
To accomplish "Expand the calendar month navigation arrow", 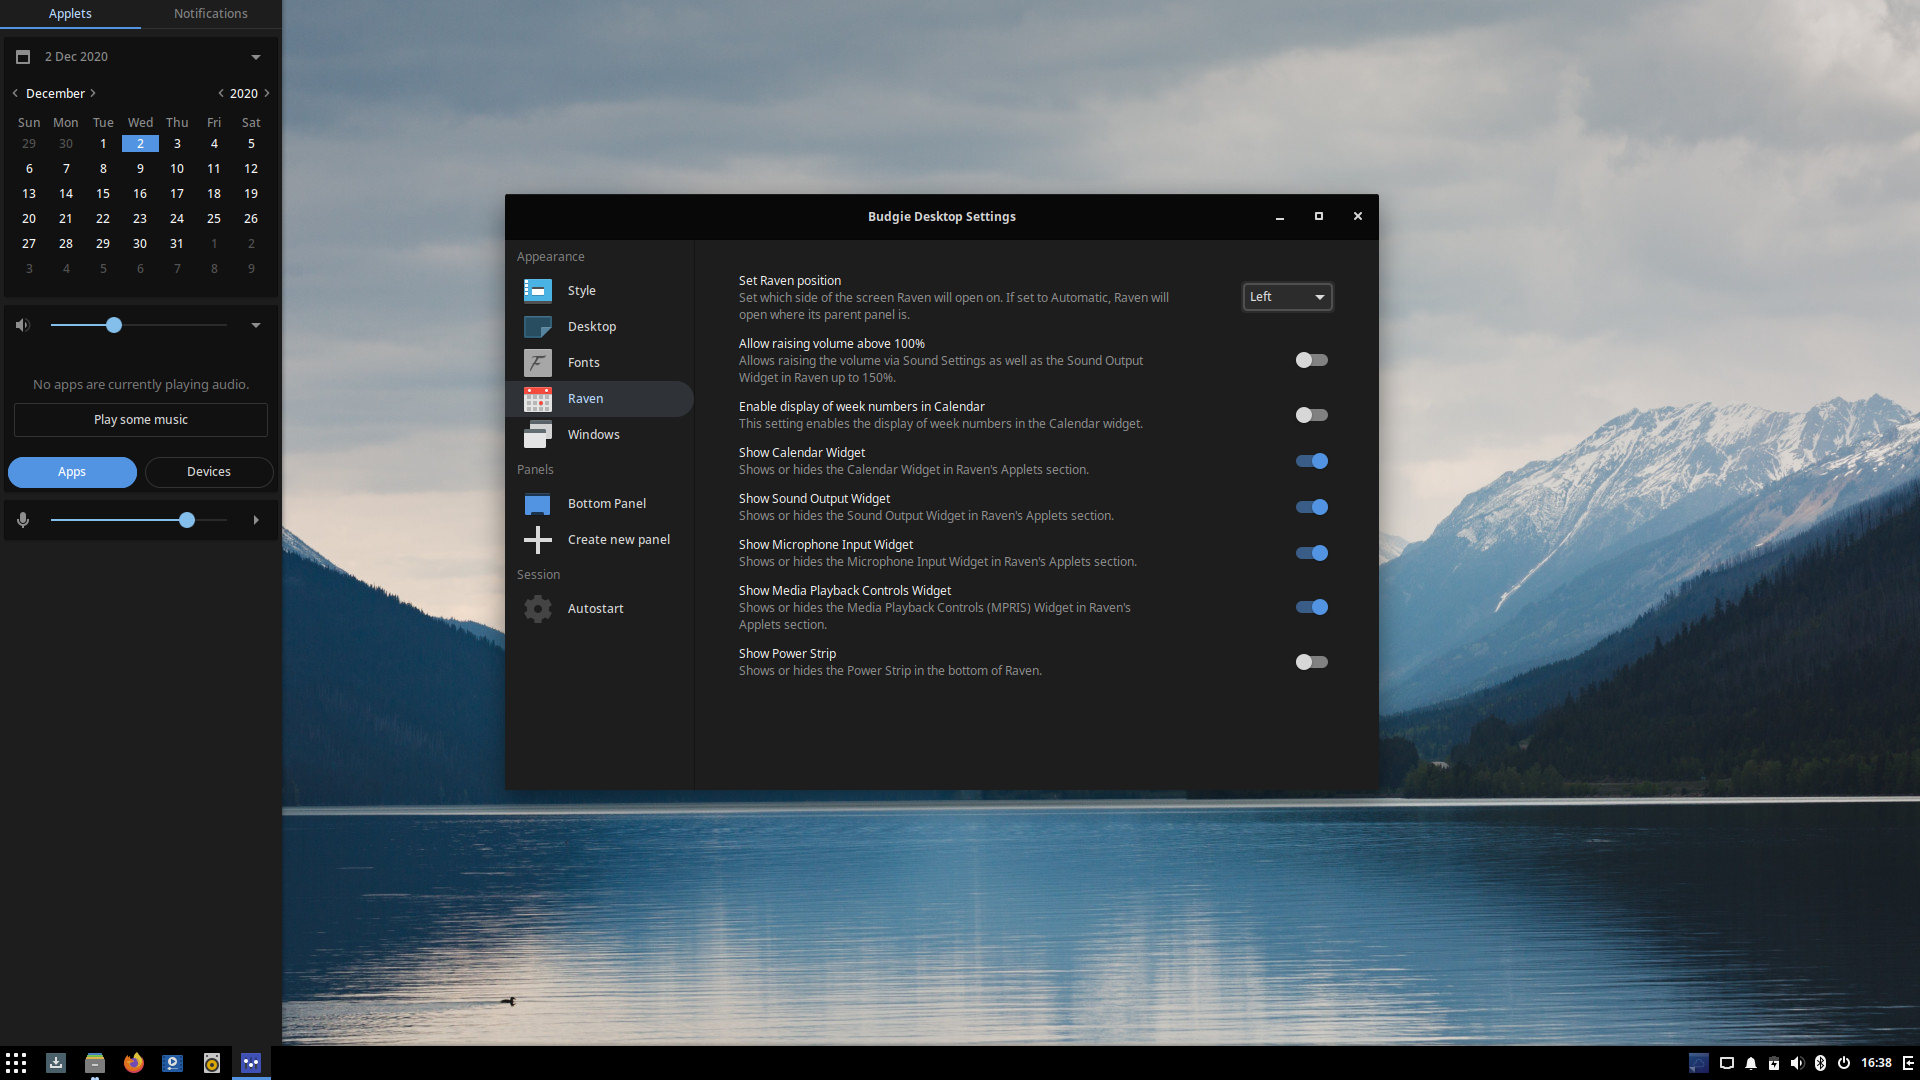I will [x=94, y=92].
